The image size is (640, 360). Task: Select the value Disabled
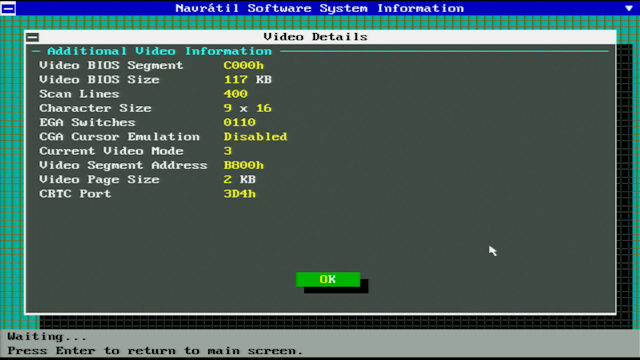click(256, 137)
